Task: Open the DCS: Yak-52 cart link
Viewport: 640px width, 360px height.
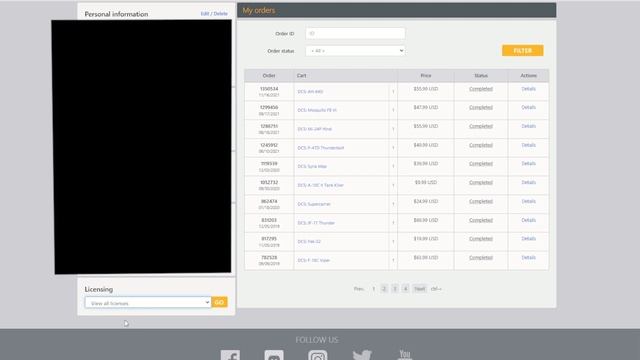Action: pyautogui.click(x=309, y=242)
